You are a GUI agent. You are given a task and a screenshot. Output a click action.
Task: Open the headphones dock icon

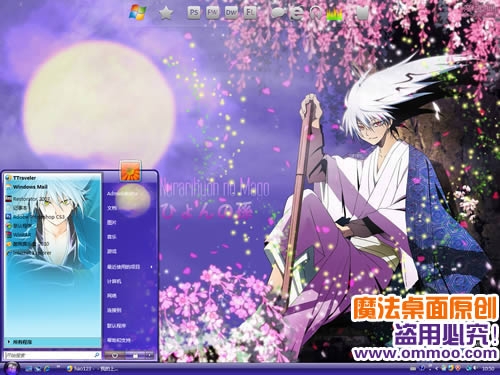315,13
